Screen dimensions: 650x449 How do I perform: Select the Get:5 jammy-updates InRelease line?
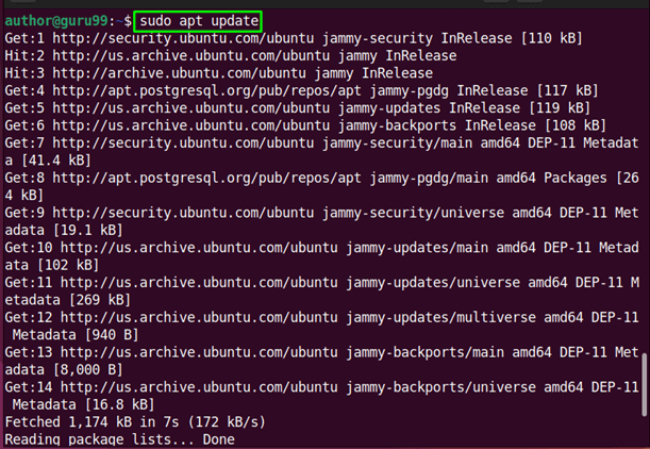pyautogui.click(x=297, y=108)
